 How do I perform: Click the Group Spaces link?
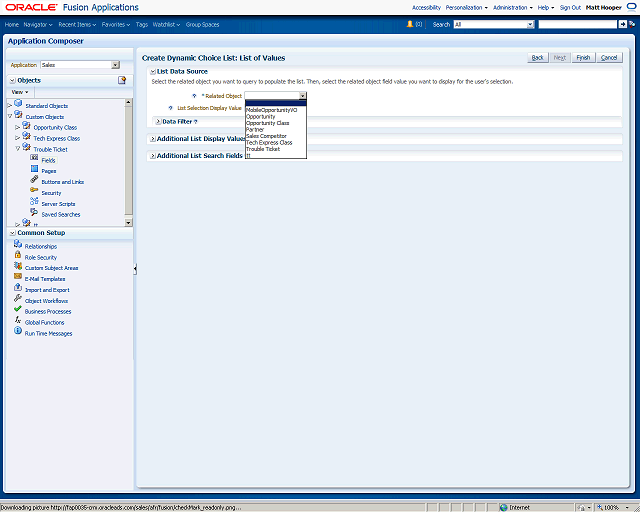pos(202,24)
